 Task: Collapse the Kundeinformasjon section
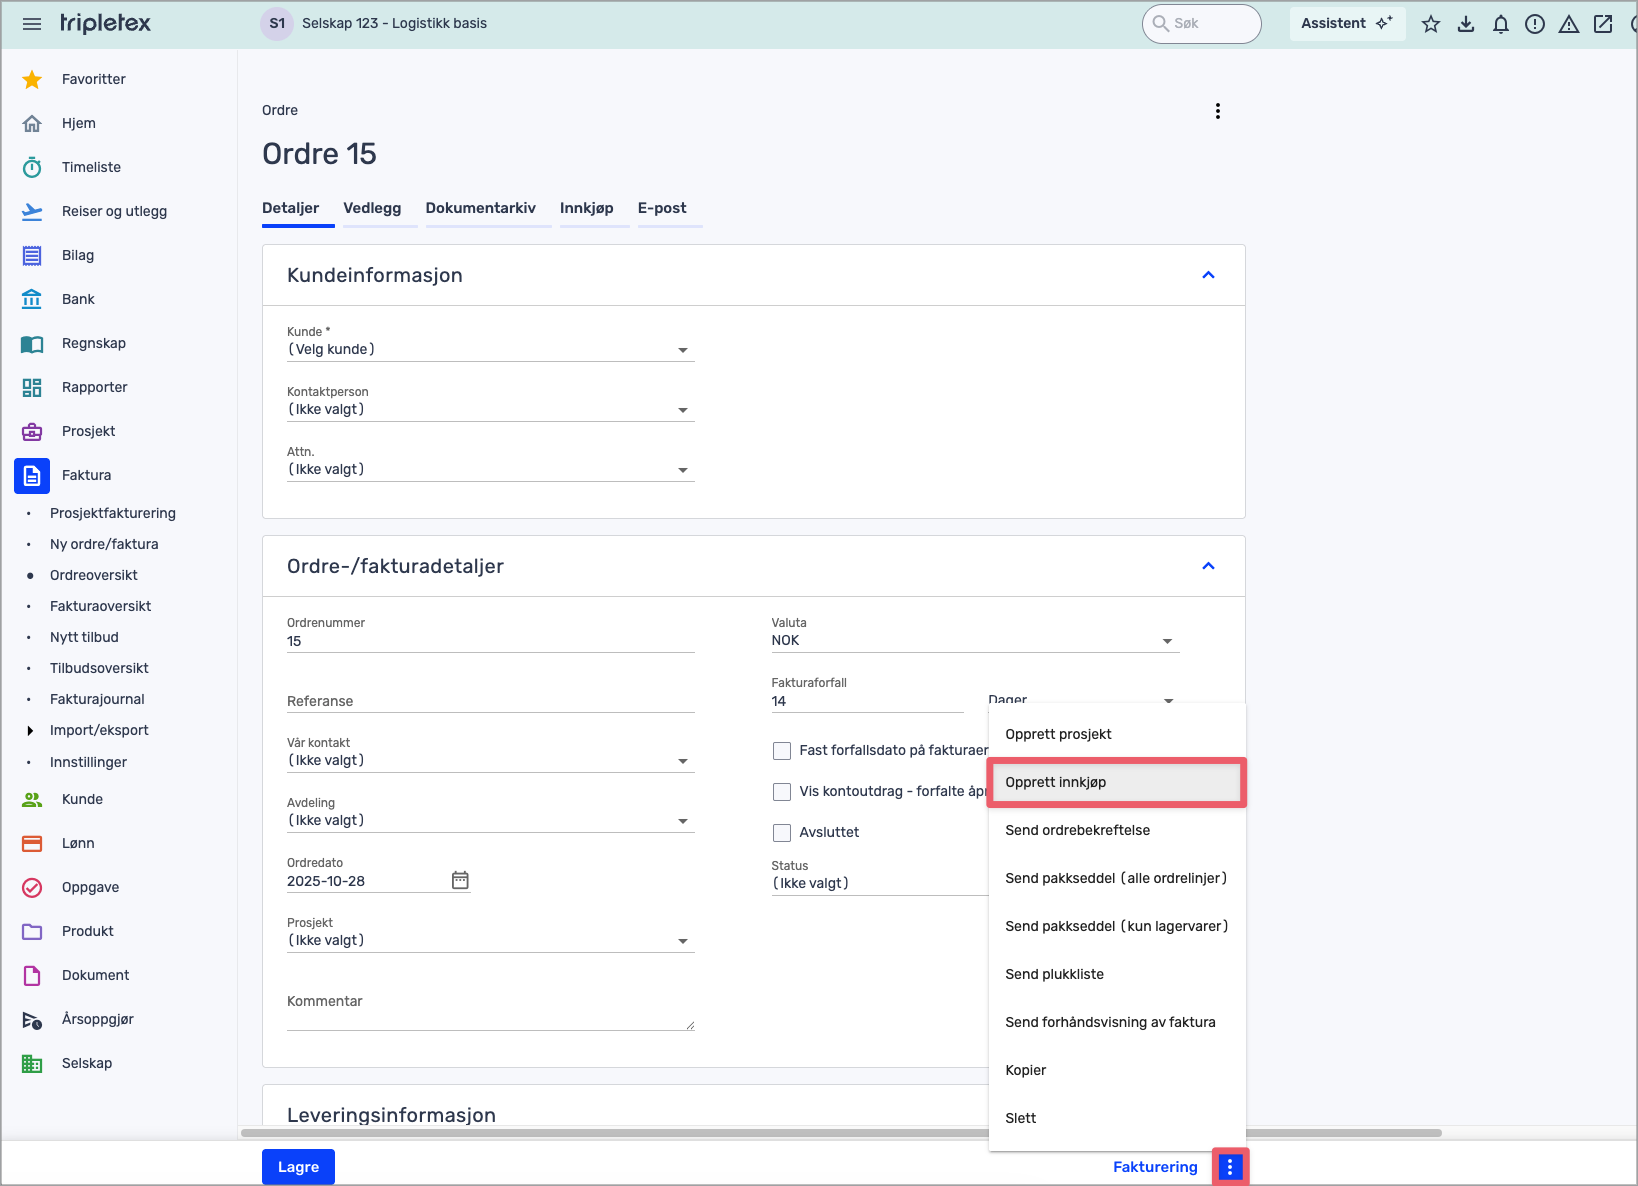point(1208,275)
